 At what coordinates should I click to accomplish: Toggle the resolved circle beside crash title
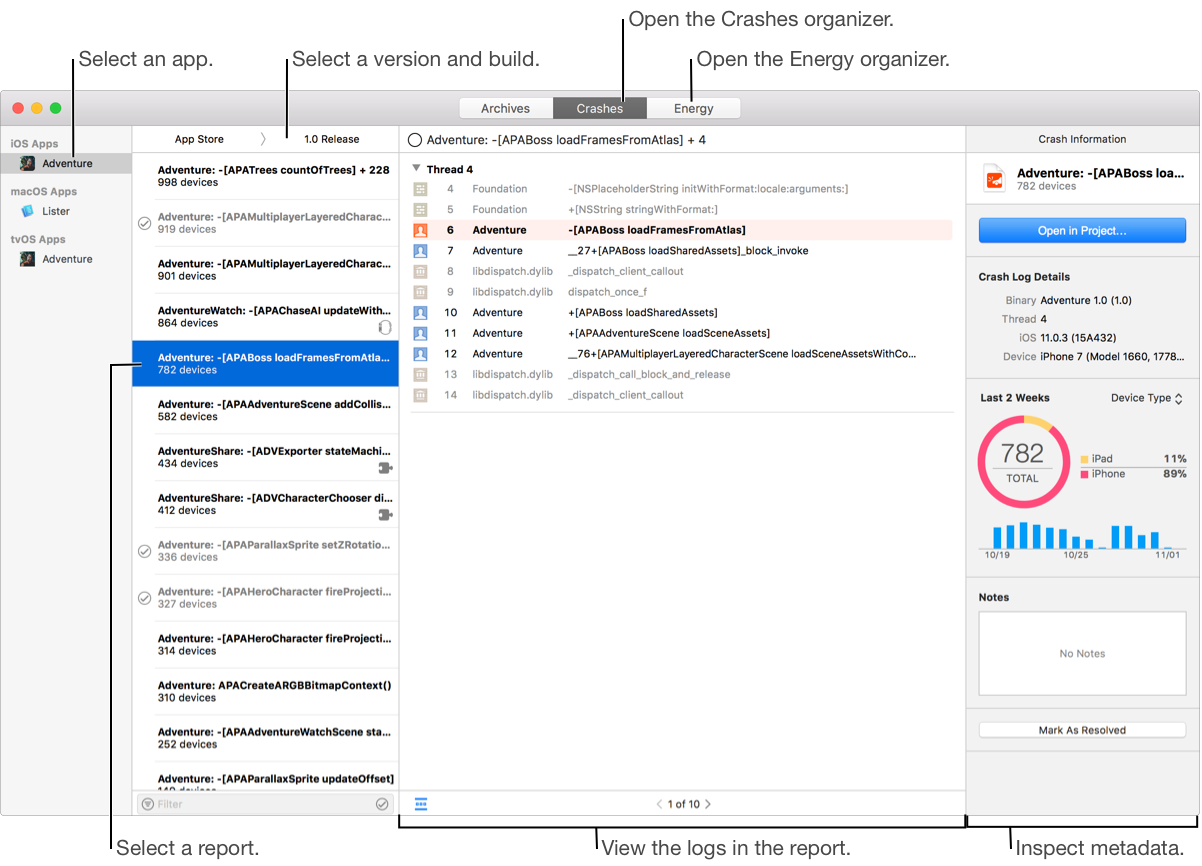(415, 140)
